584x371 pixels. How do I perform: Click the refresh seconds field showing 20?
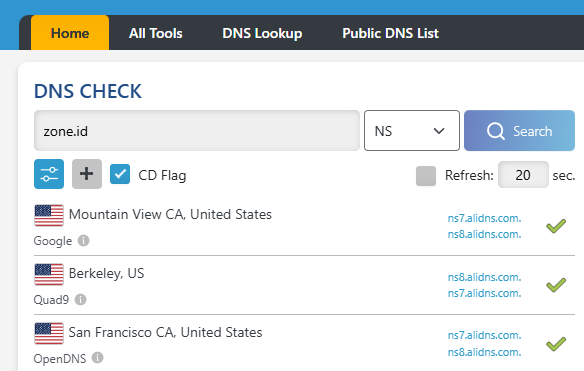[523, 175]
